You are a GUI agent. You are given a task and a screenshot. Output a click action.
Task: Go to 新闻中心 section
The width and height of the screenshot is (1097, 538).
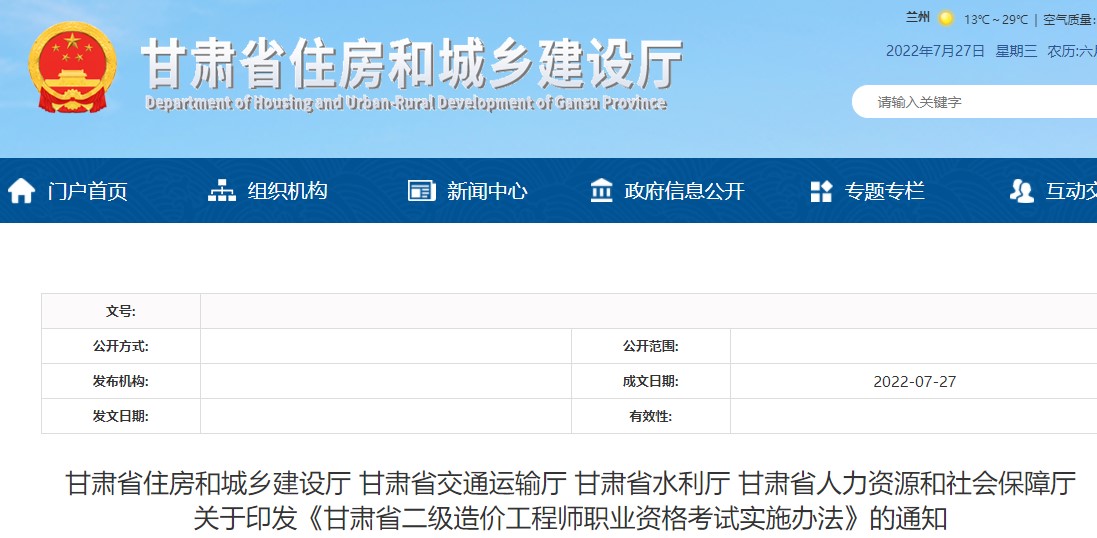click(487, 191)
